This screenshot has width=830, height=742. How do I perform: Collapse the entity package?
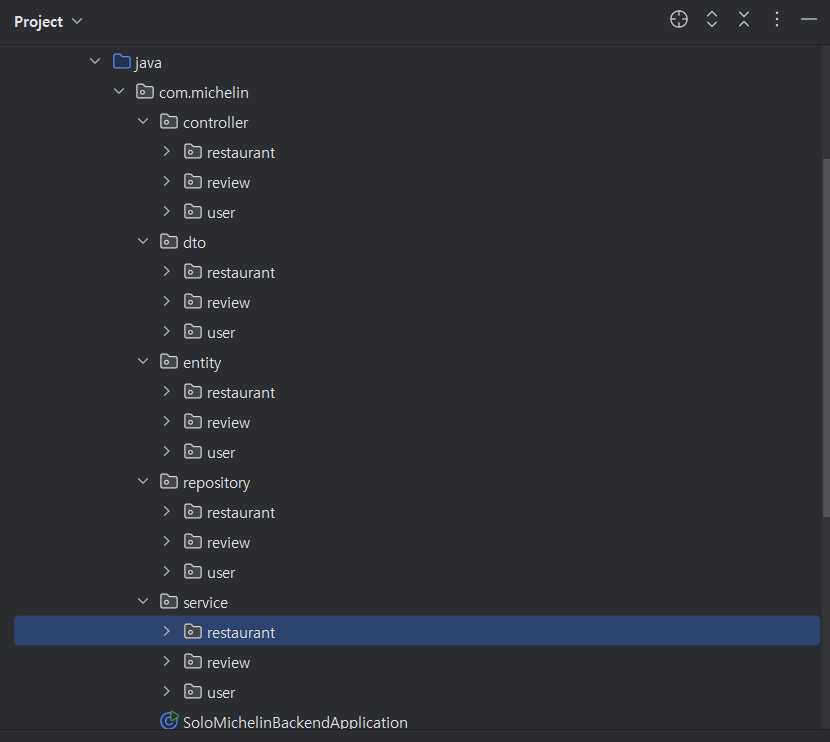[143, 361]
